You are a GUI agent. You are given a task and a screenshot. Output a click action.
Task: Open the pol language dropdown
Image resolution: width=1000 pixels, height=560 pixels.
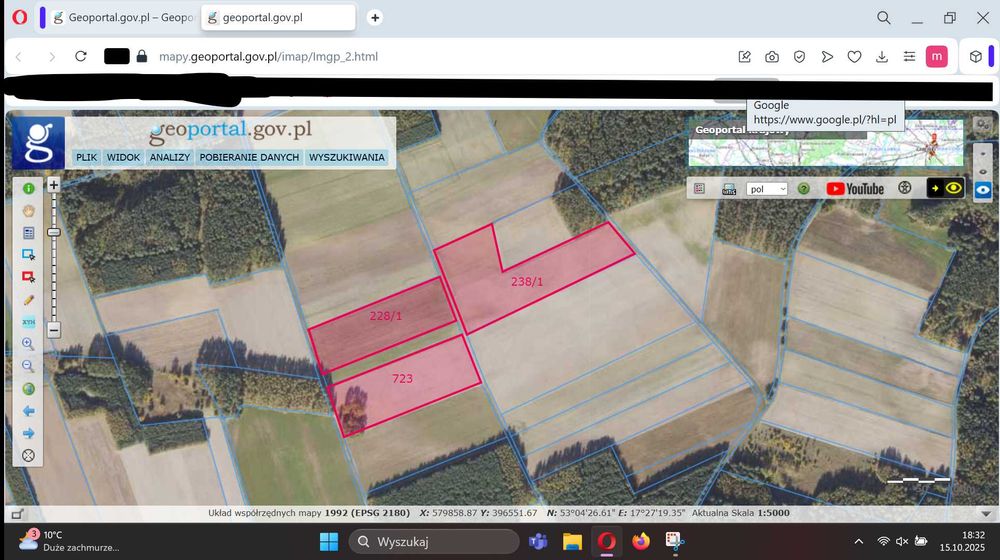767,189
